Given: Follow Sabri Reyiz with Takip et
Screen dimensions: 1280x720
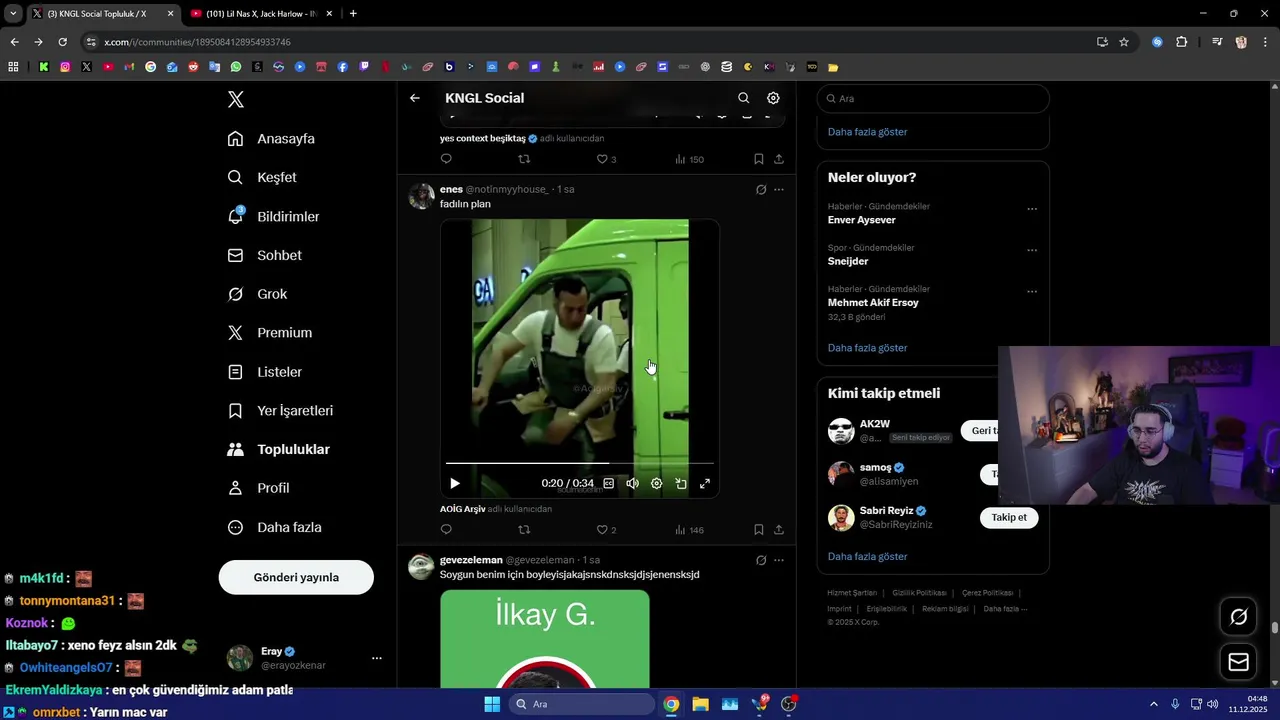Looking at the screenshot, I should [x=1009, y=517].
